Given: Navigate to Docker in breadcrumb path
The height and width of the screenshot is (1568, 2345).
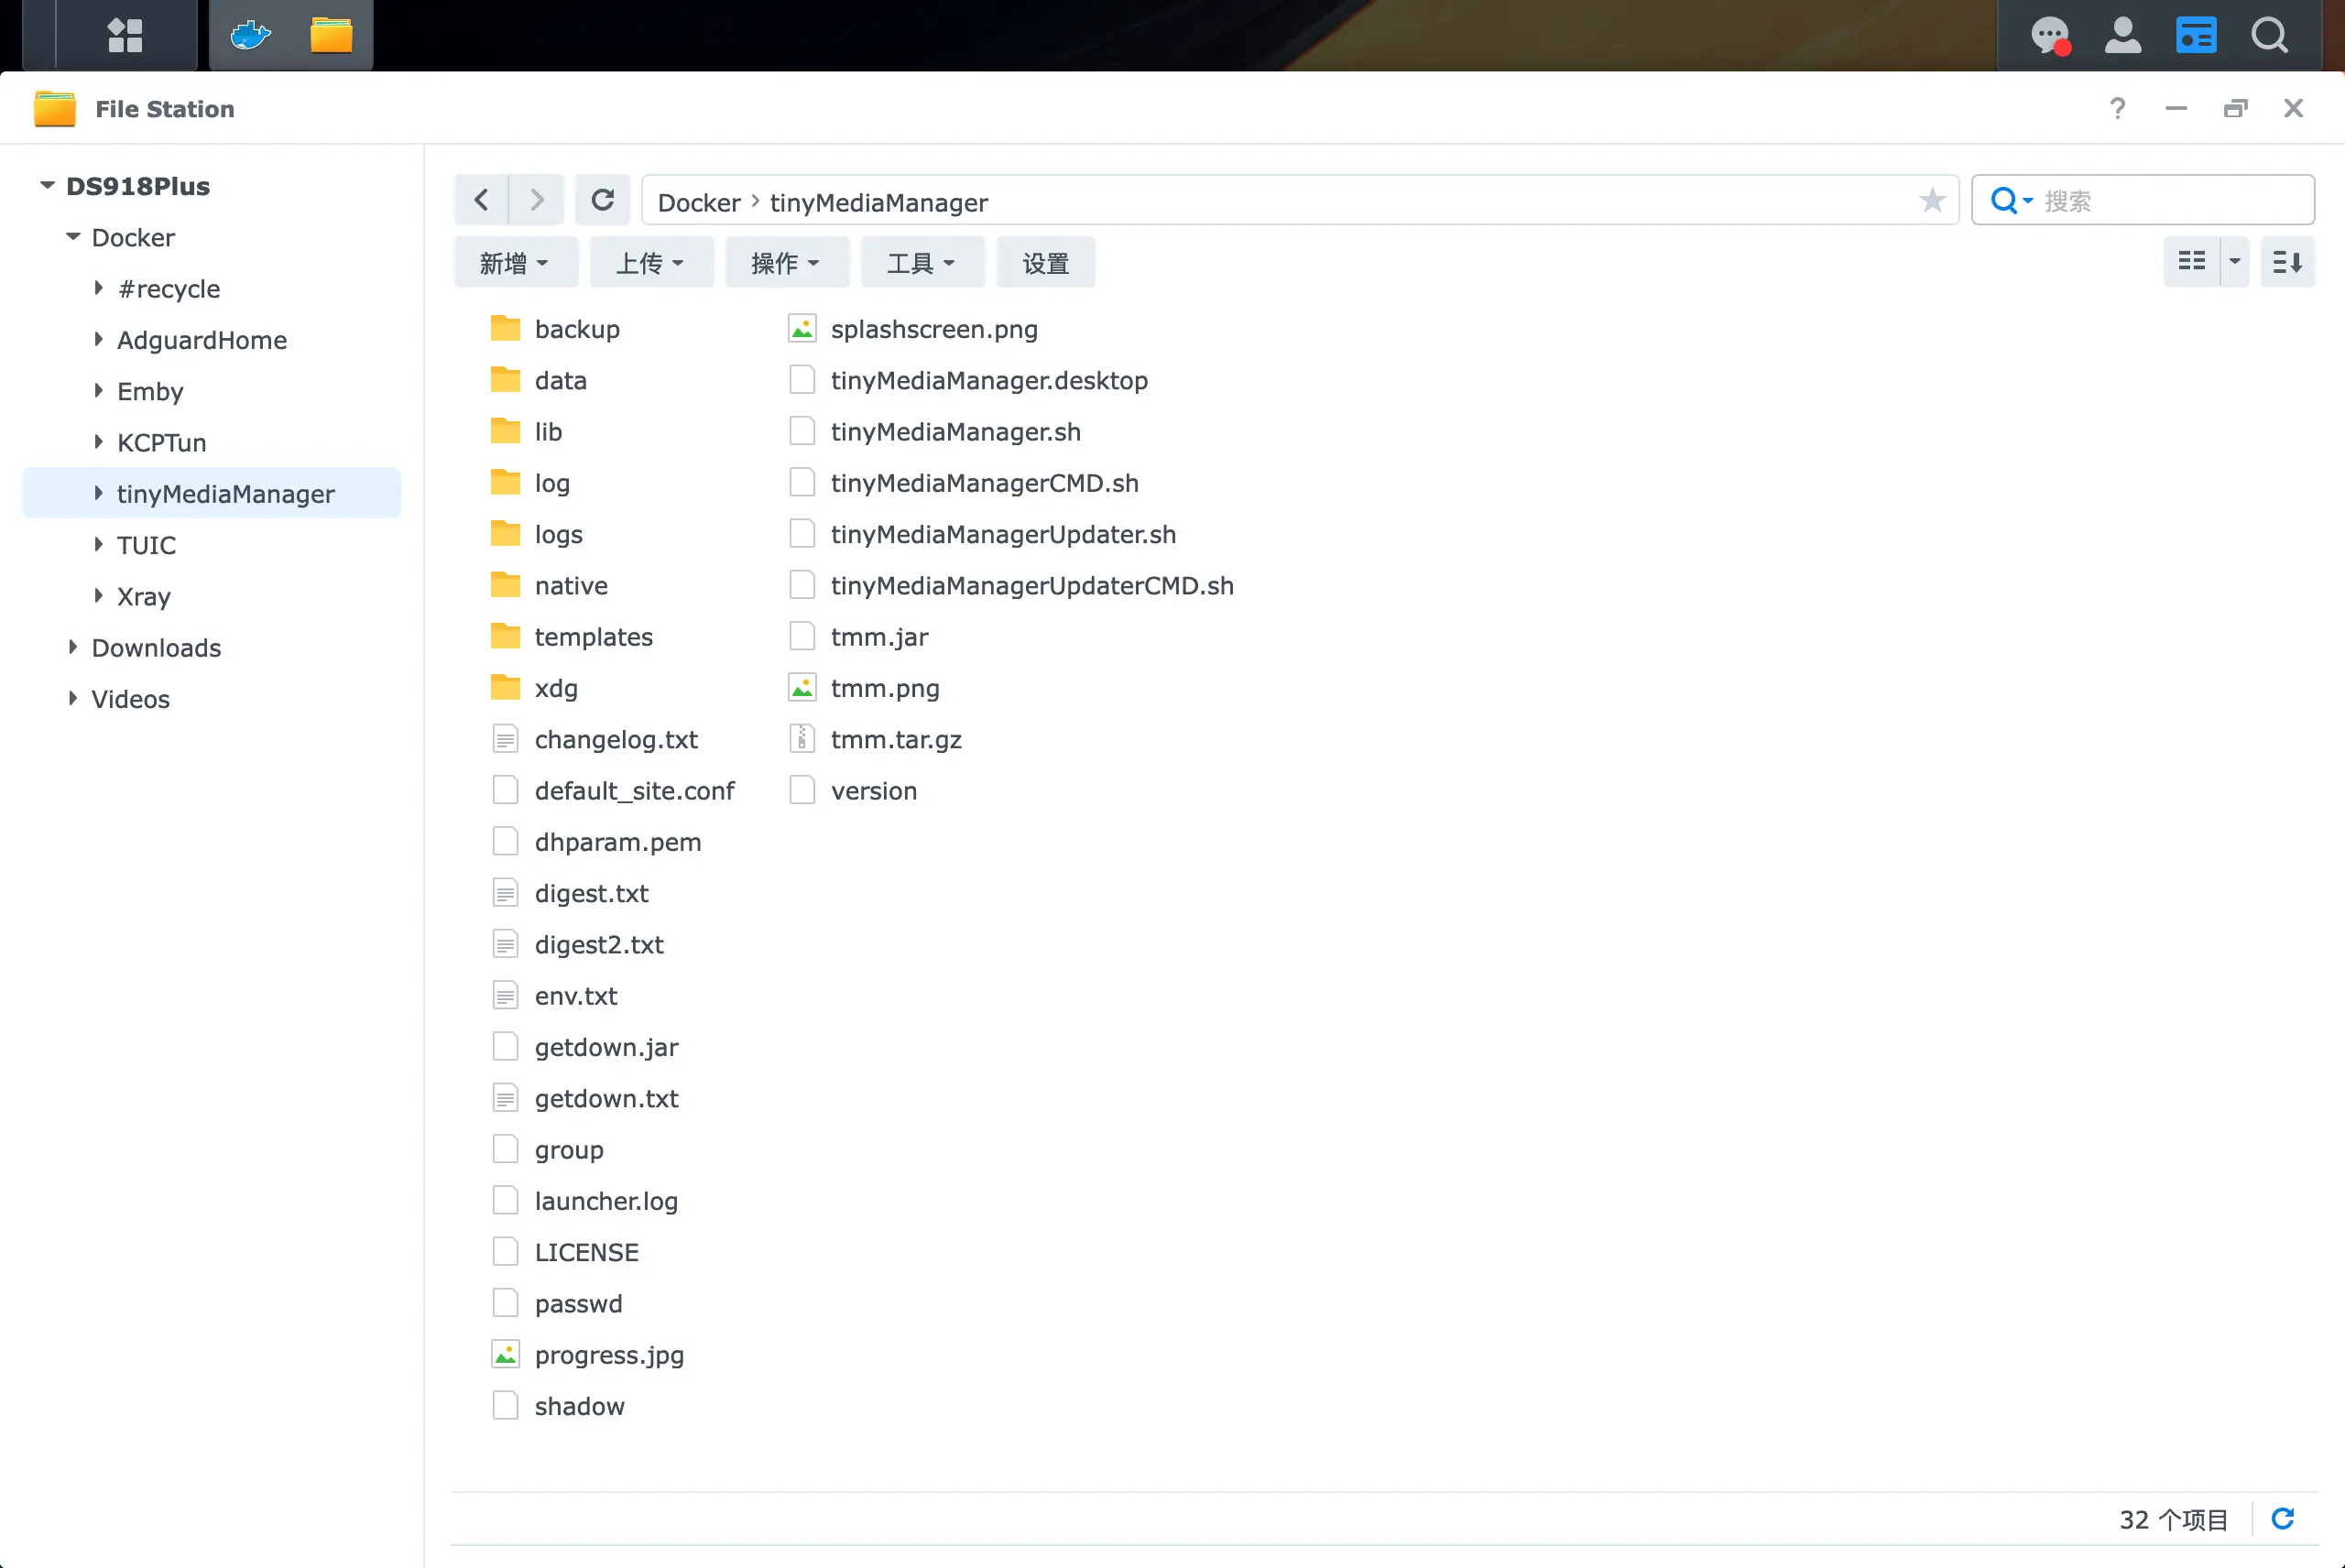Looking at the screenshot, I should (x=699, y=203).
